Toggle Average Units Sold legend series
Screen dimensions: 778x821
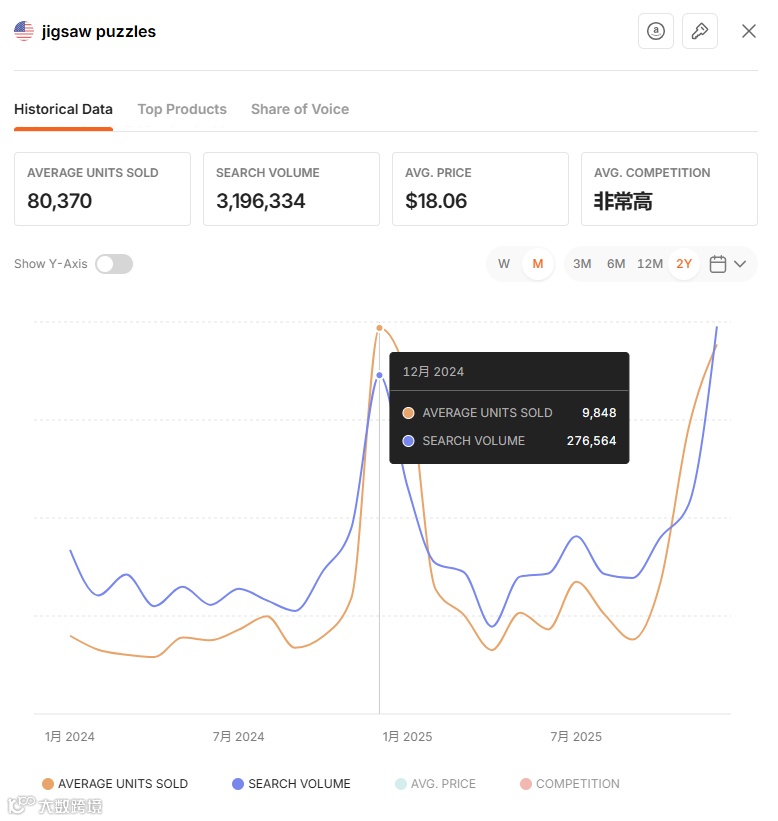(x=115, y=784)
